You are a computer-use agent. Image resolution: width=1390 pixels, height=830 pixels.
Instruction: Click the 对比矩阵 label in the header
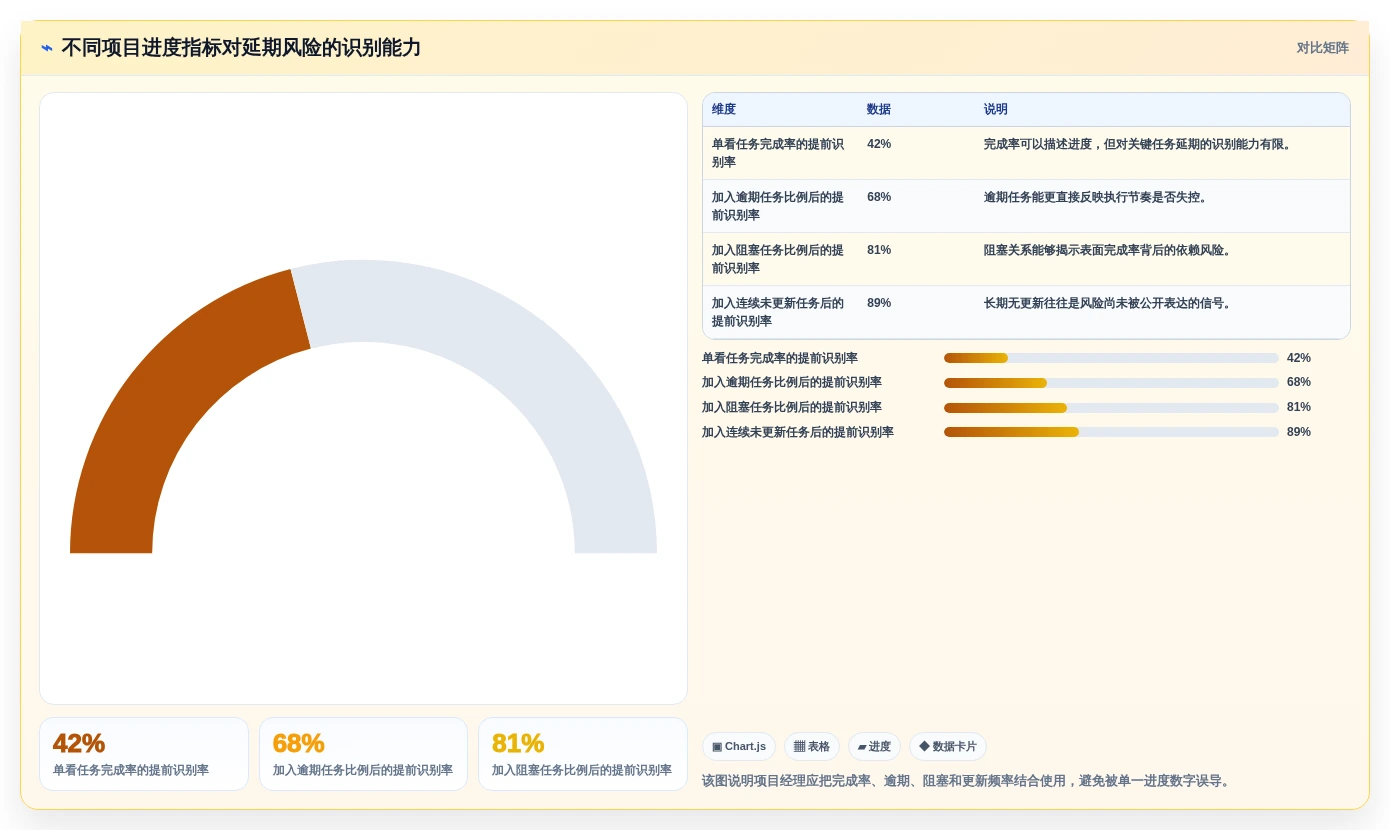1322,48
